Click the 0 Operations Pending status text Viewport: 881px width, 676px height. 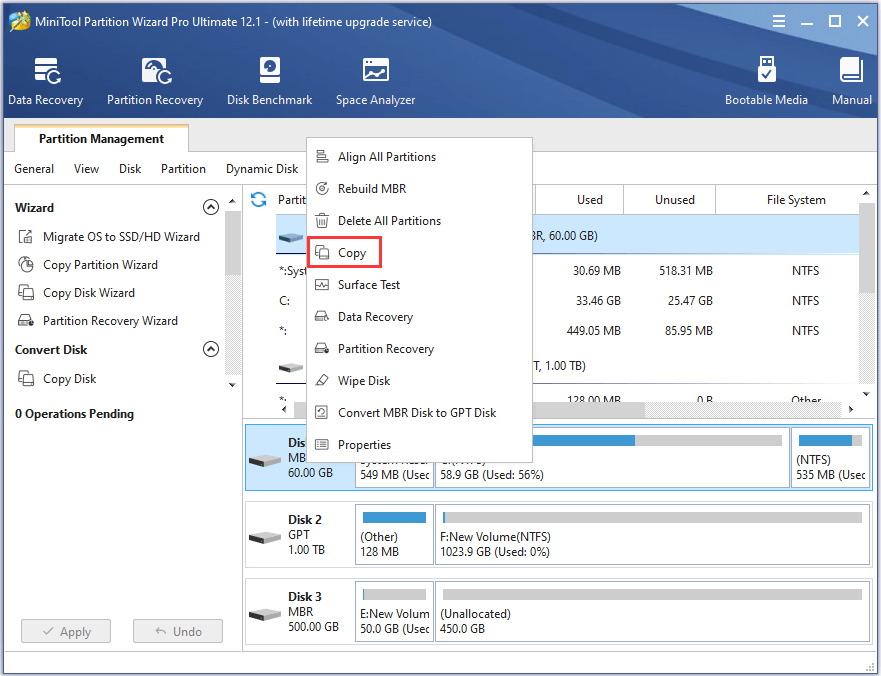pos(74,414)
